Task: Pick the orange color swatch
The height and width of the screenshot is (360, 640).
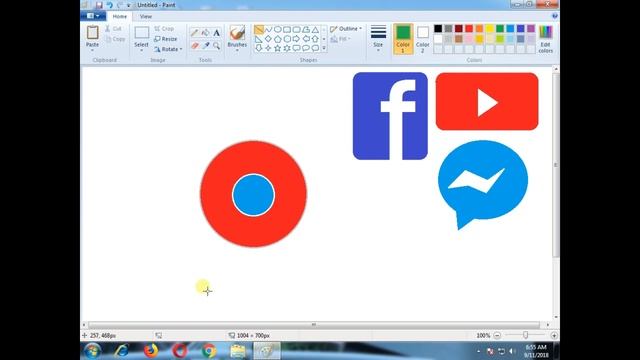Action: (x=479, y=29)
